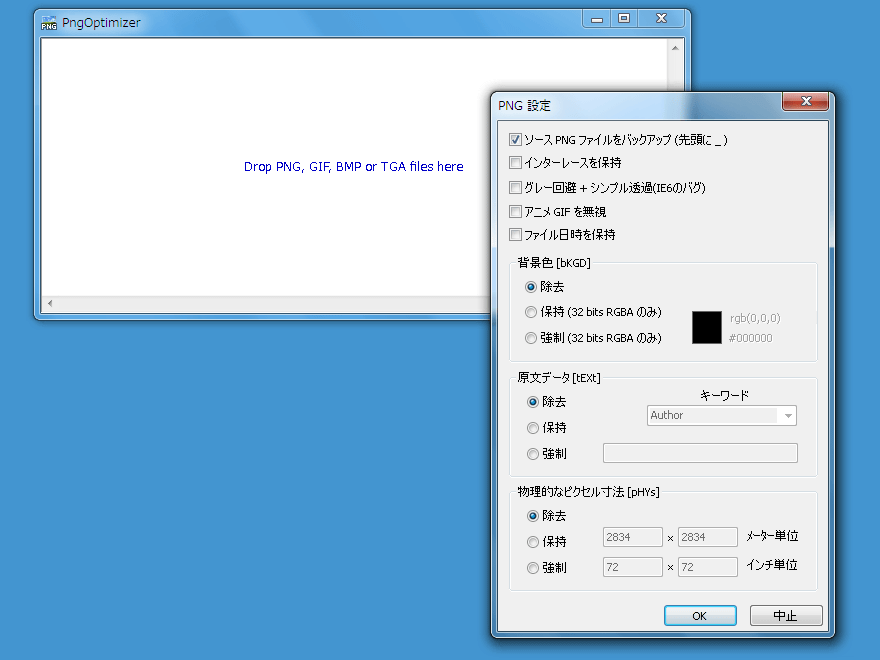Select 強制 radio under 背景色 [bKGD]
Screen dimensions: 880x660
531,338
